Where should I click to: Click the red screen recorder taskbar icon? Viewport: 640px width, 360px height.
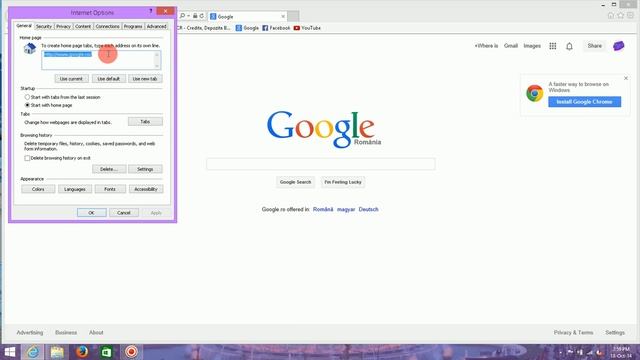point(131,352)
